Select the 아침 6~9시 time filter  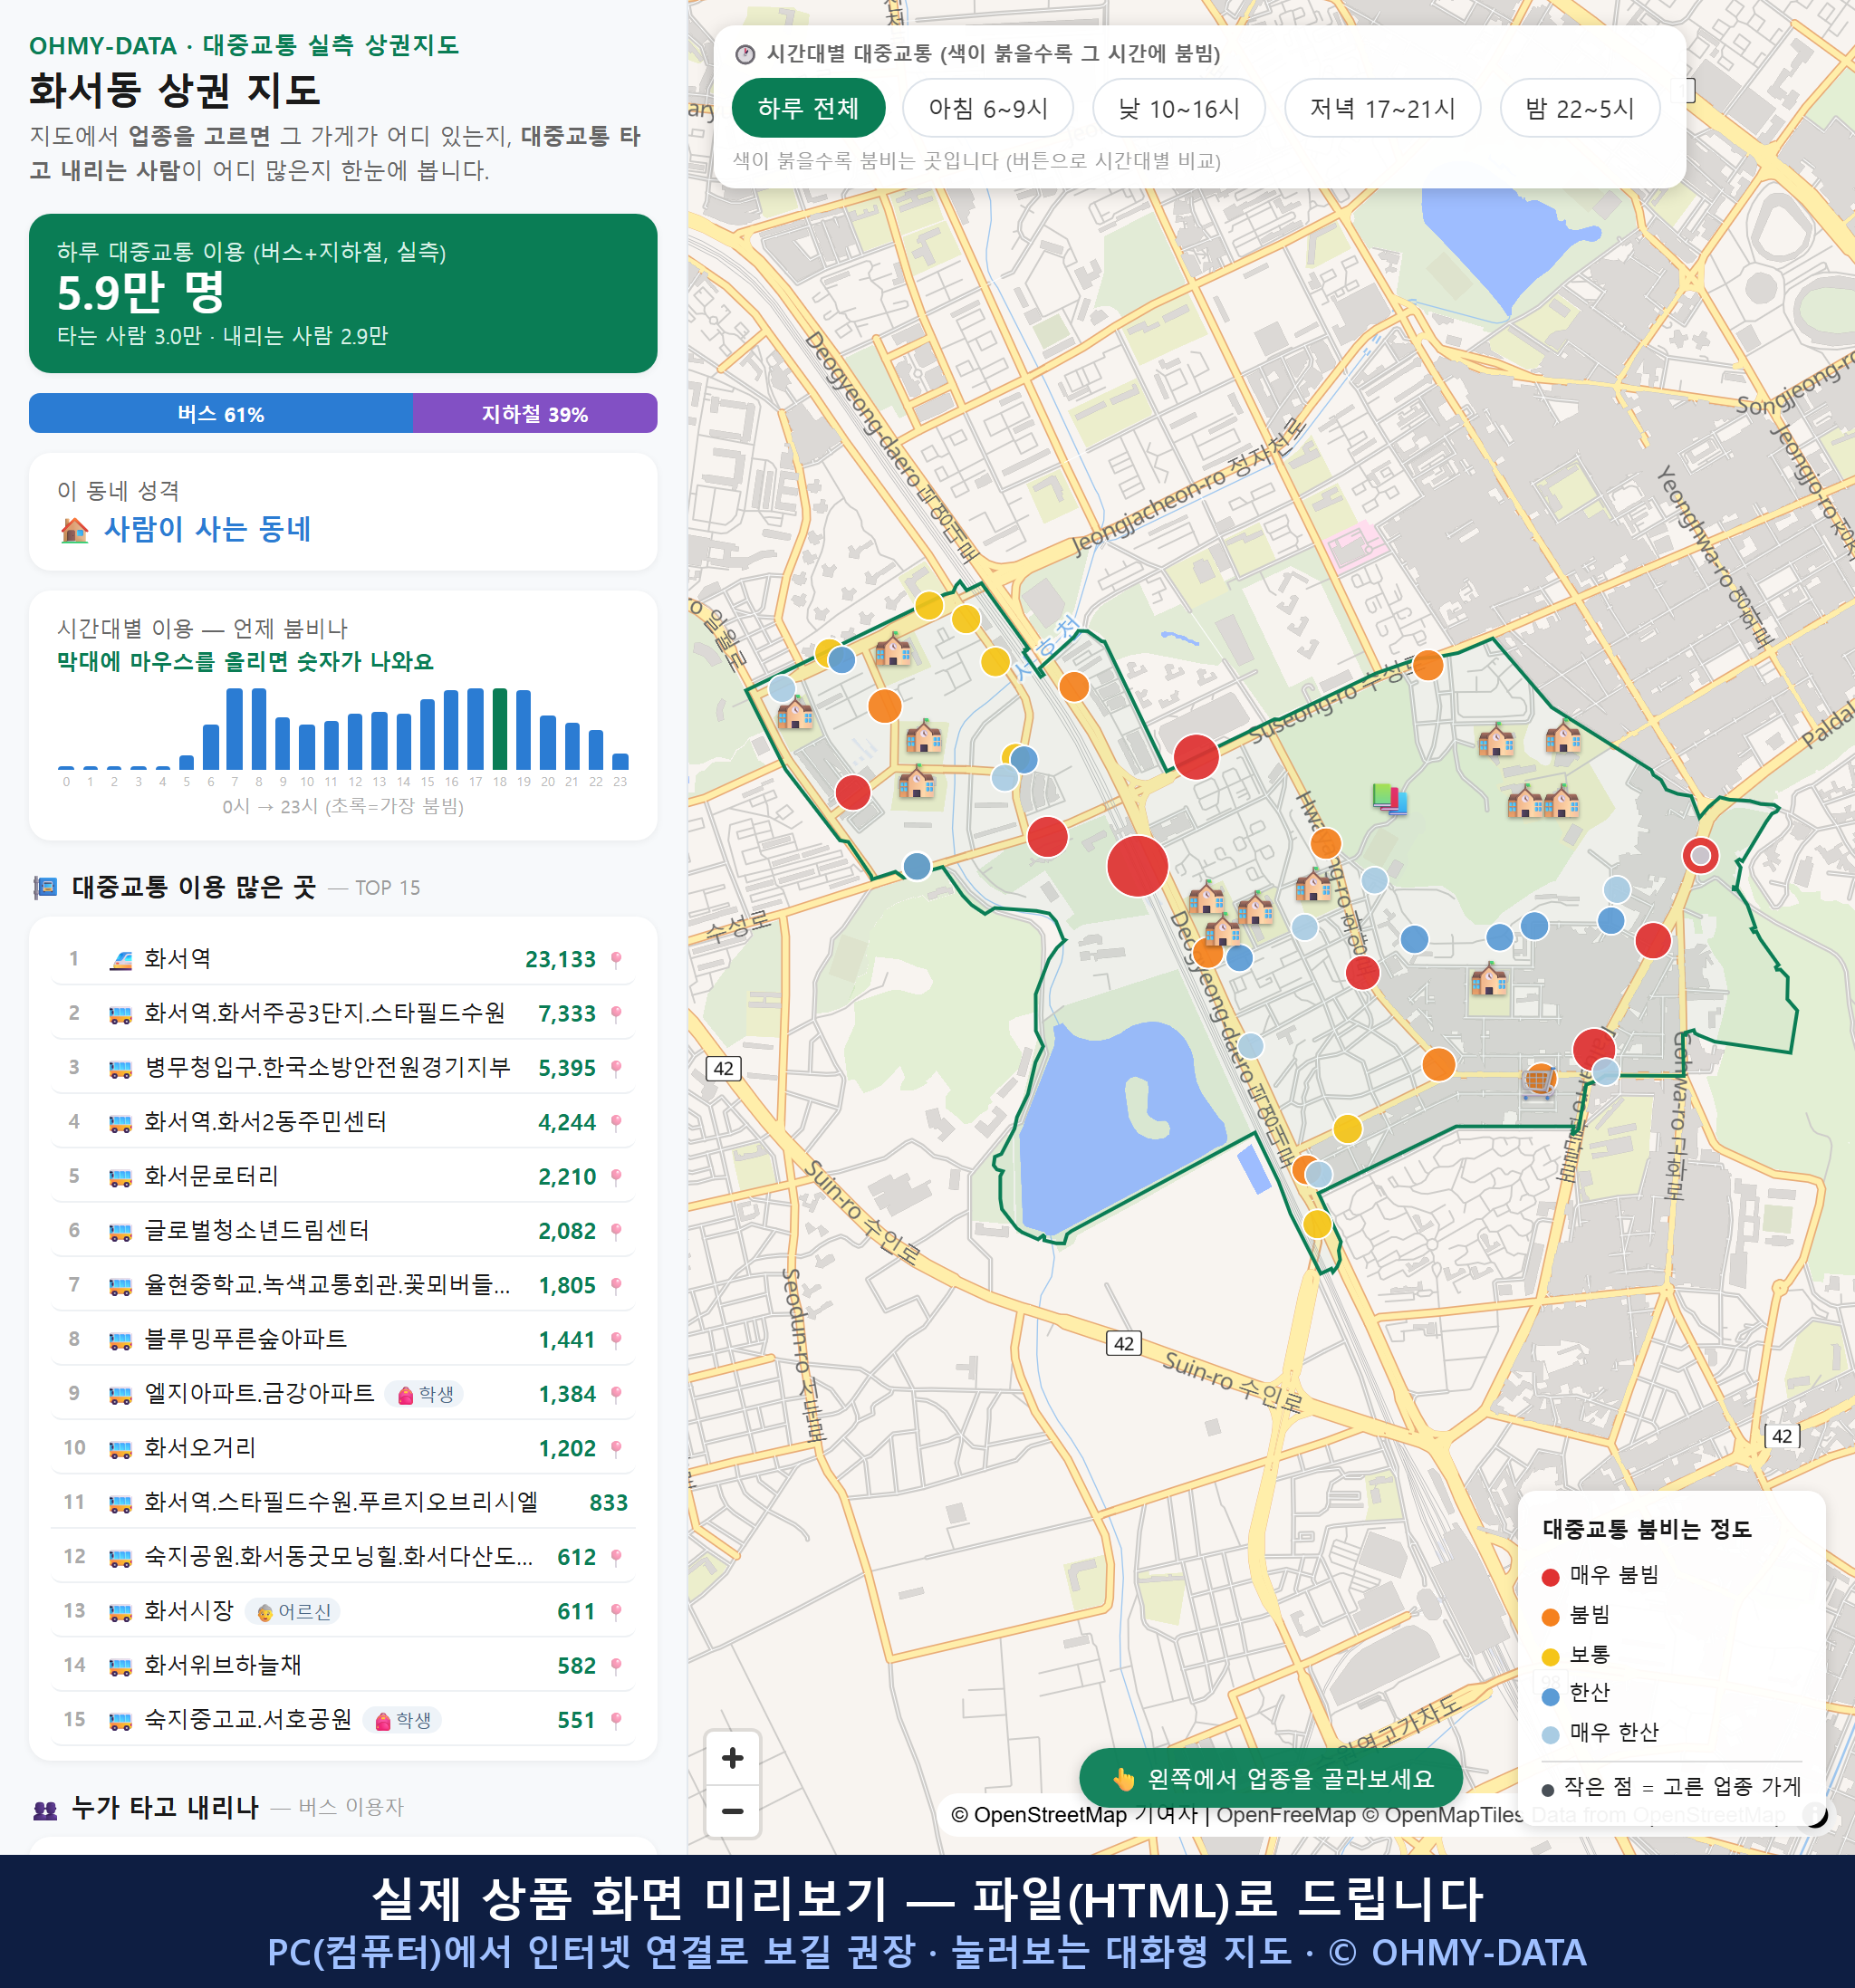tap(988, 108)
